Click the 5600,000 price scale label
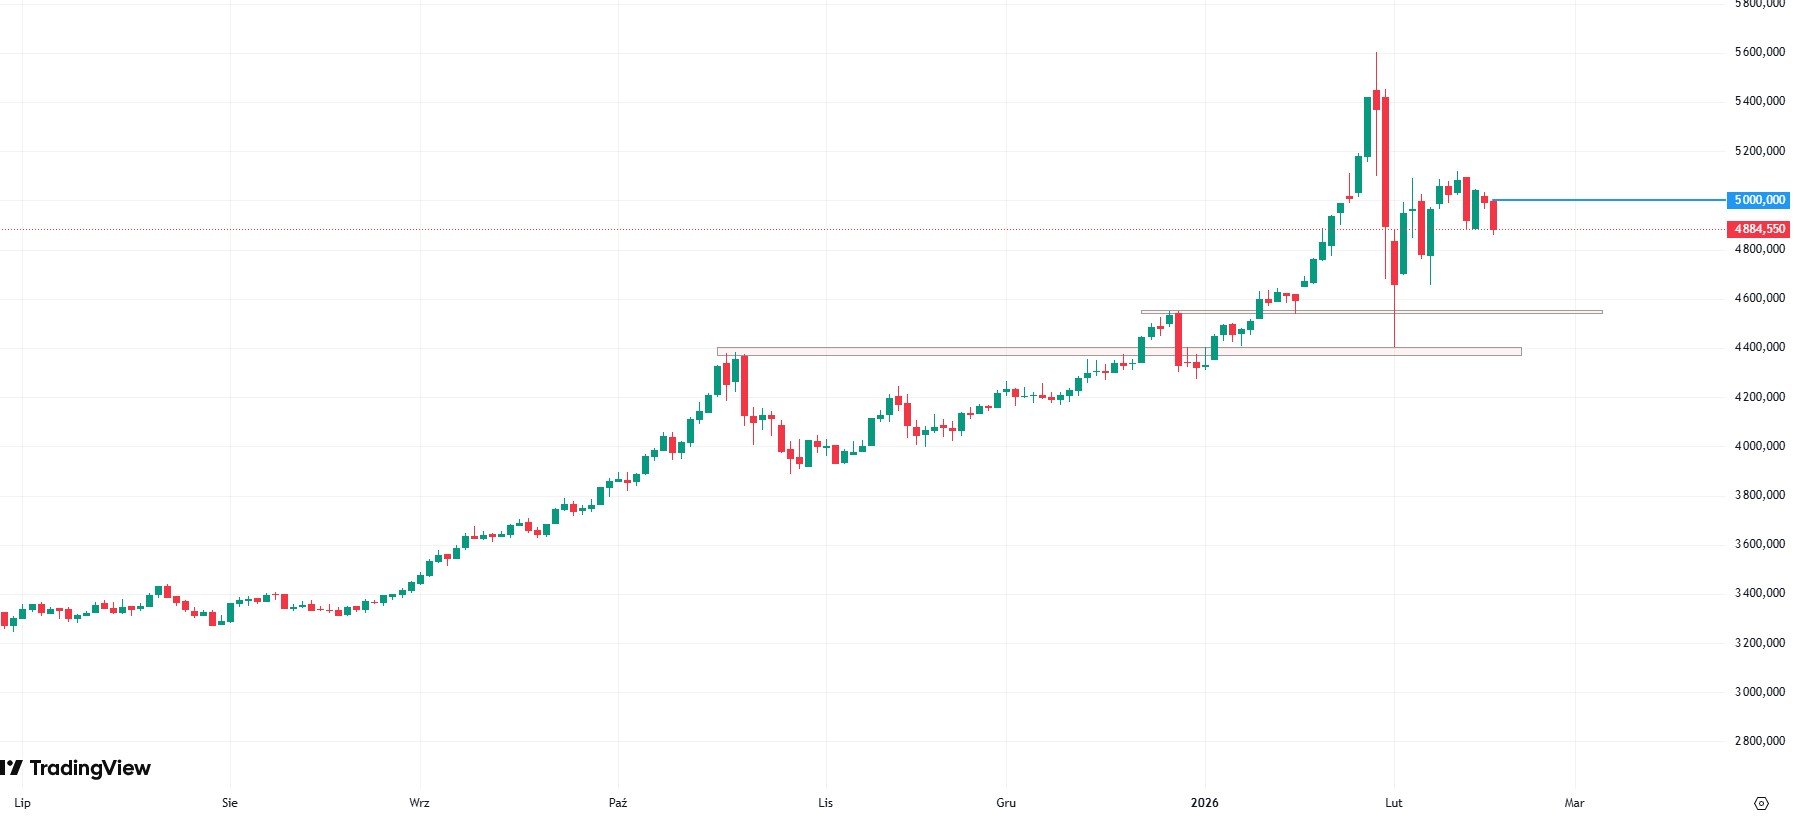1795x816 pixels. coord(1760,52)
